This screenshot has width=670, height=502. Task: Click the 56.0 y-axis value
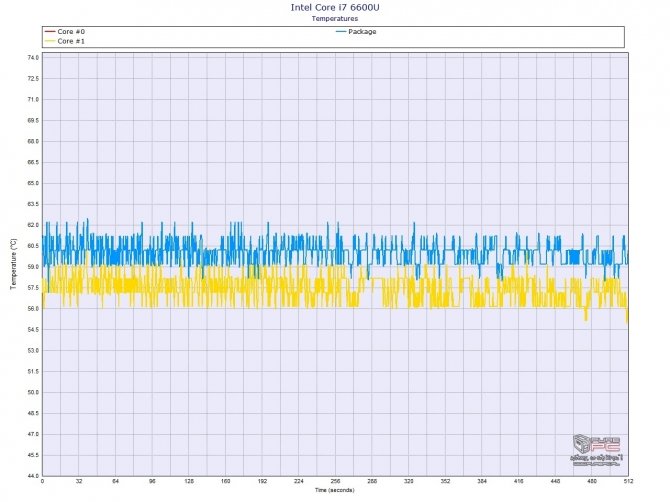[x=33, y=308]
